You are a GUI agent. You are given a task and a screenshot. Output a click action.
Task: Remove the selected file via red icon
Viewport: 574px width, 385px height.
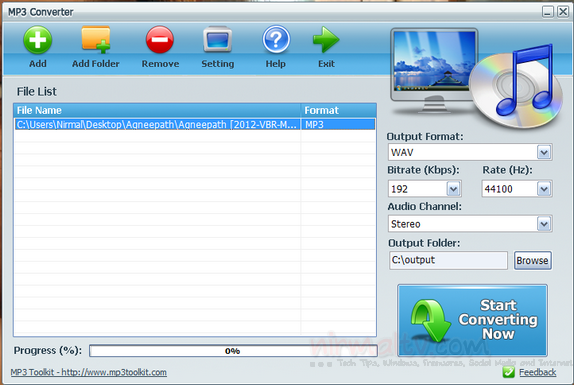(160, 40)
